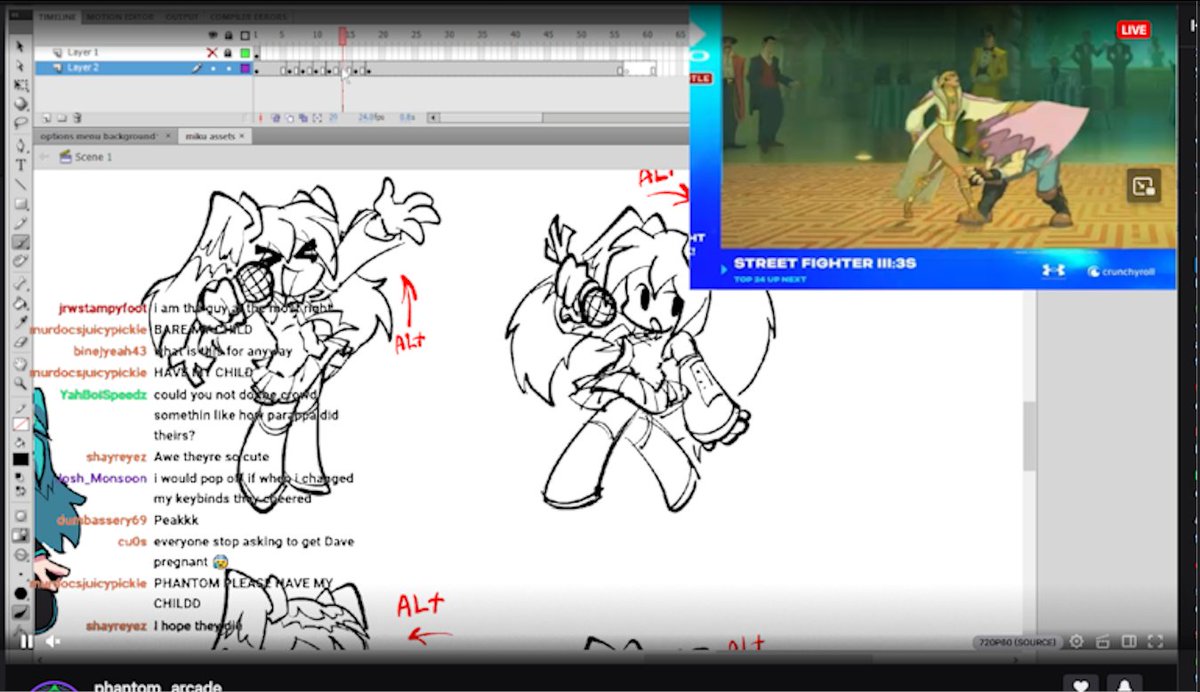
Task: Switch to OUTPUT tab
Action: coord(182,17)
